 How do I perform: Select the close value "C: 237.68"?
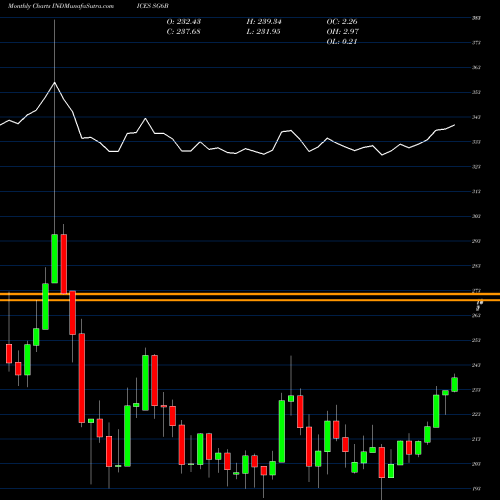pos(184,32)
